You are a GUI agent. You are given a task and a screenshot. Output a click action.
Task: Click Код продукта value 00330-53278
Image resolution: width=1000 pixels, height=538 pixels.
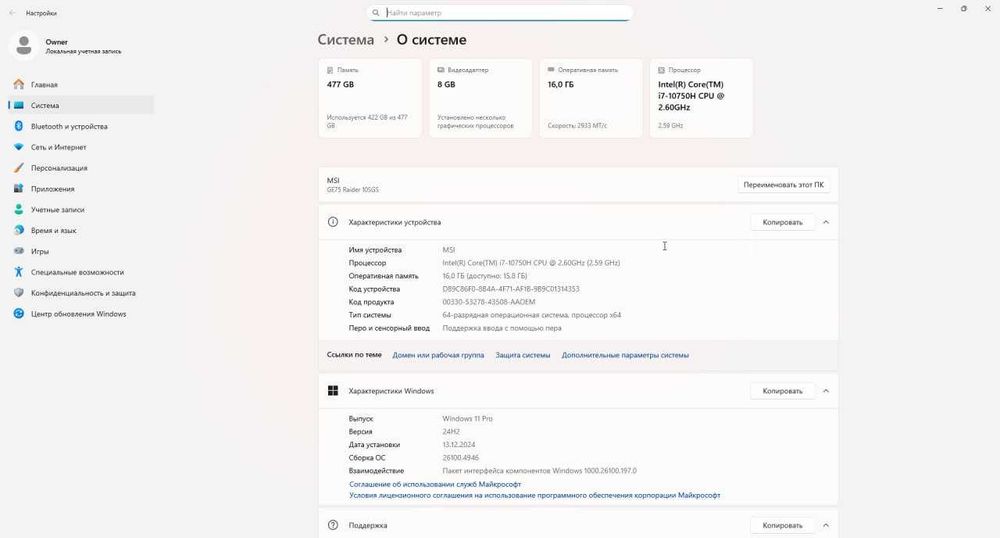489,302
